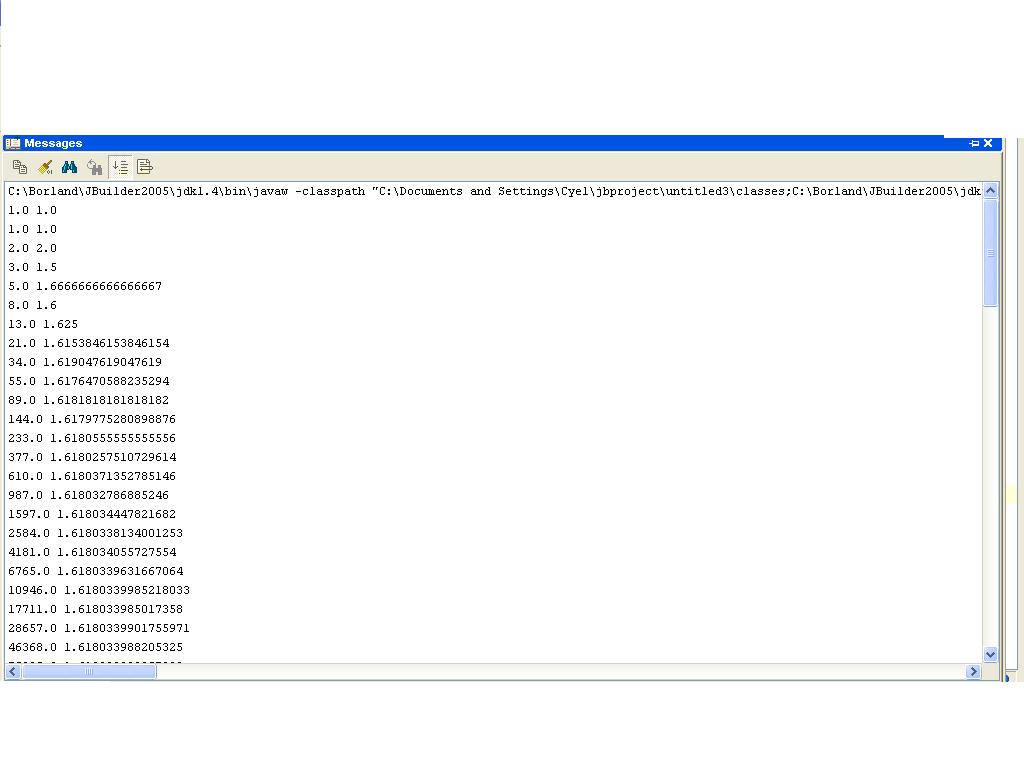This screenshot has width=1024, height=768.
Task: Click the output line '13.0 1.625'
Action: point(43,324)
